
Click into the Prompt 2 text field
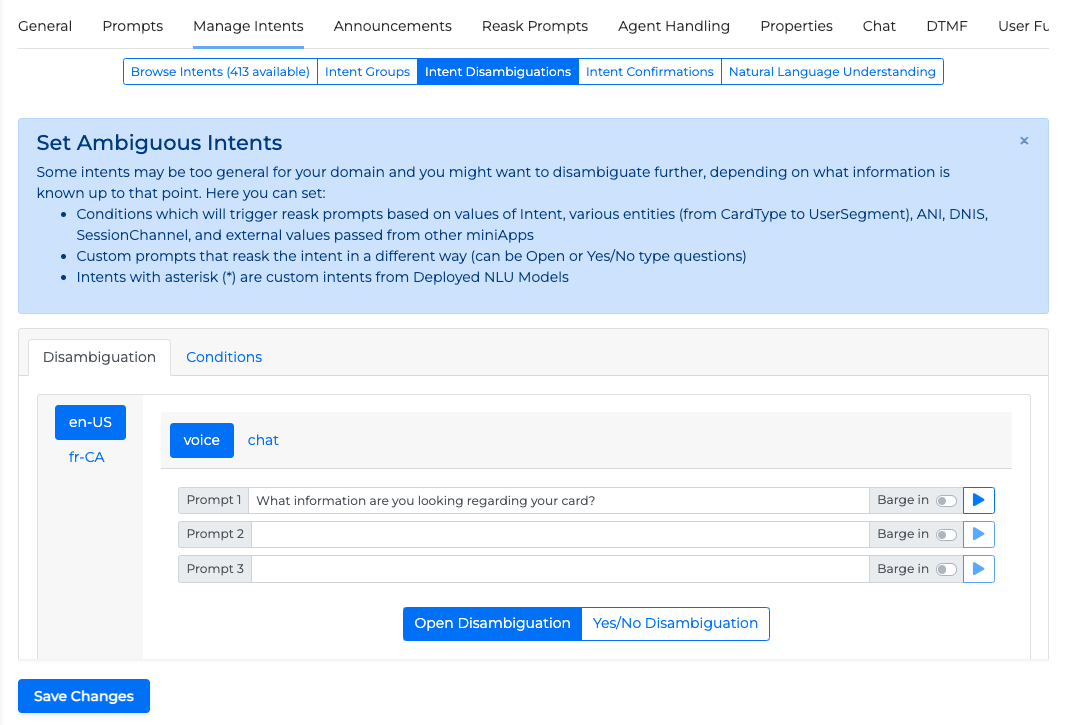(x=560, y=534)
